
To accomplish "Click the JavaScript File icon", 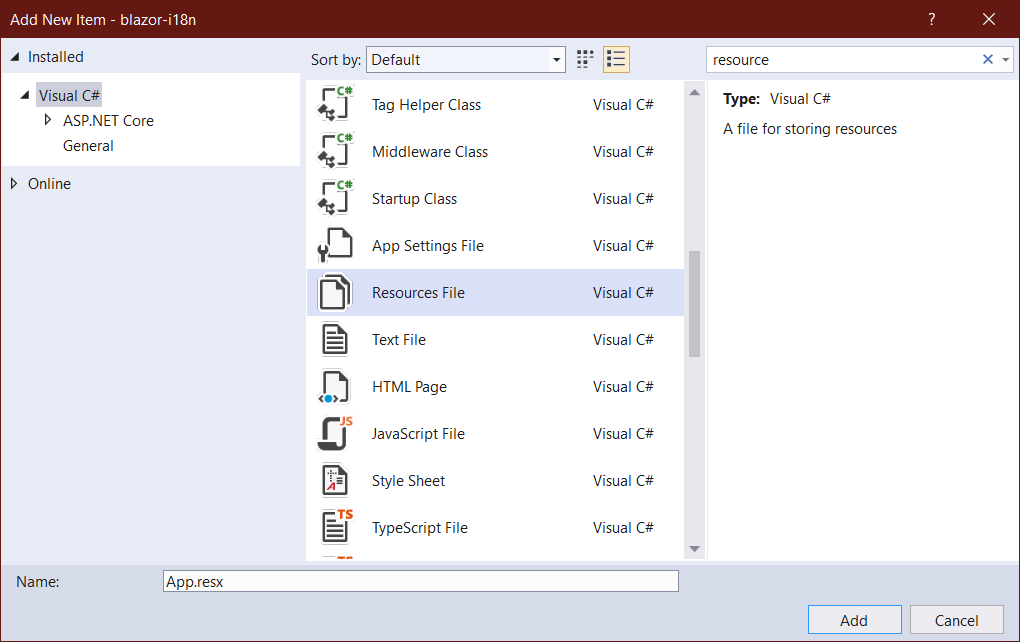I will click(x=335, y=434).
